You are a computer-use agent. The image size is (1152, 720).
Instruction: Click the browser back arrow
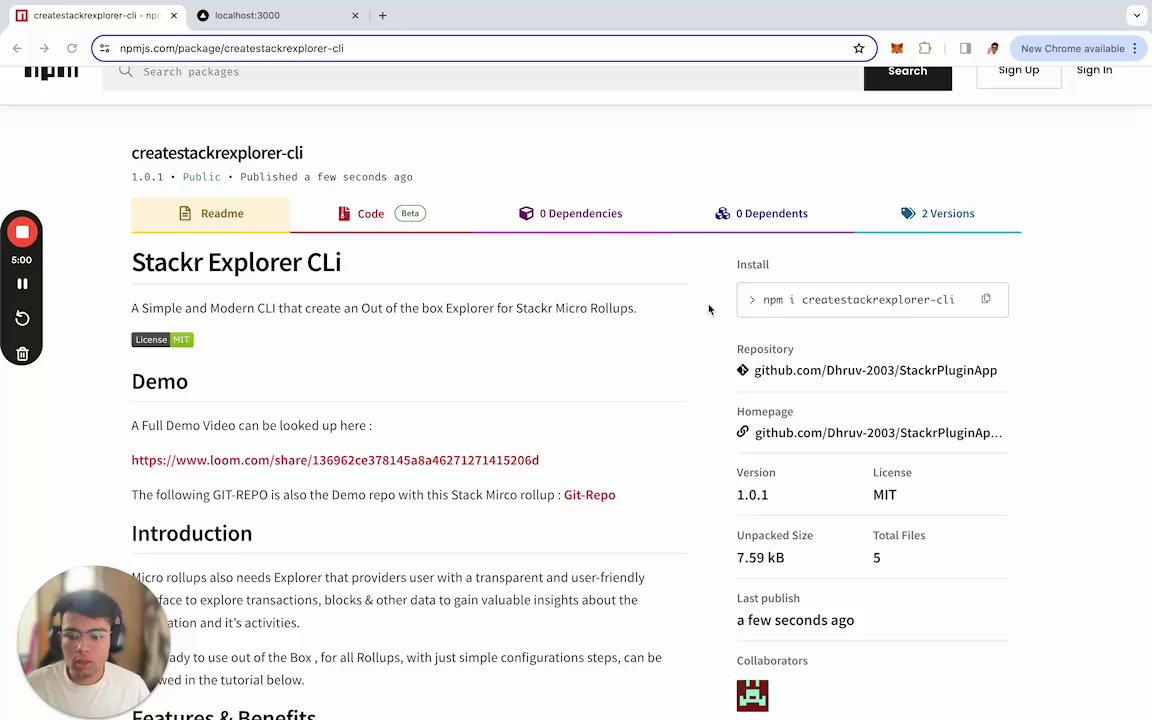pos(18,48)
